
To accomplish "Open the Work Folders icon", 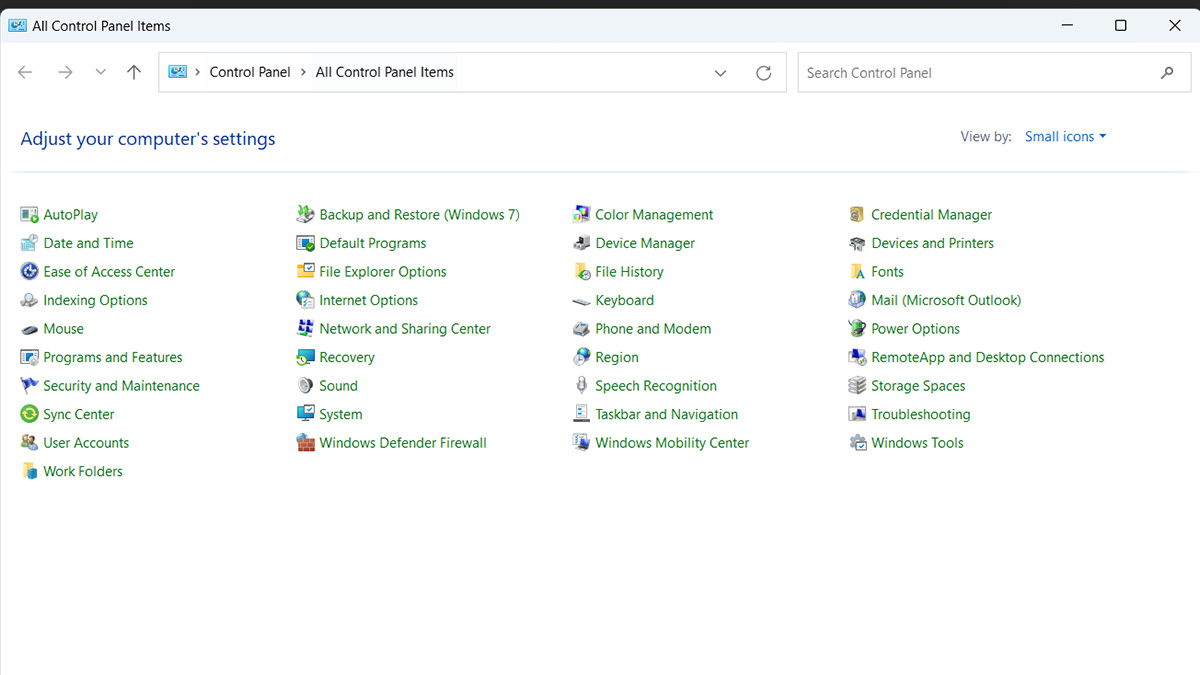I will 29,471.
